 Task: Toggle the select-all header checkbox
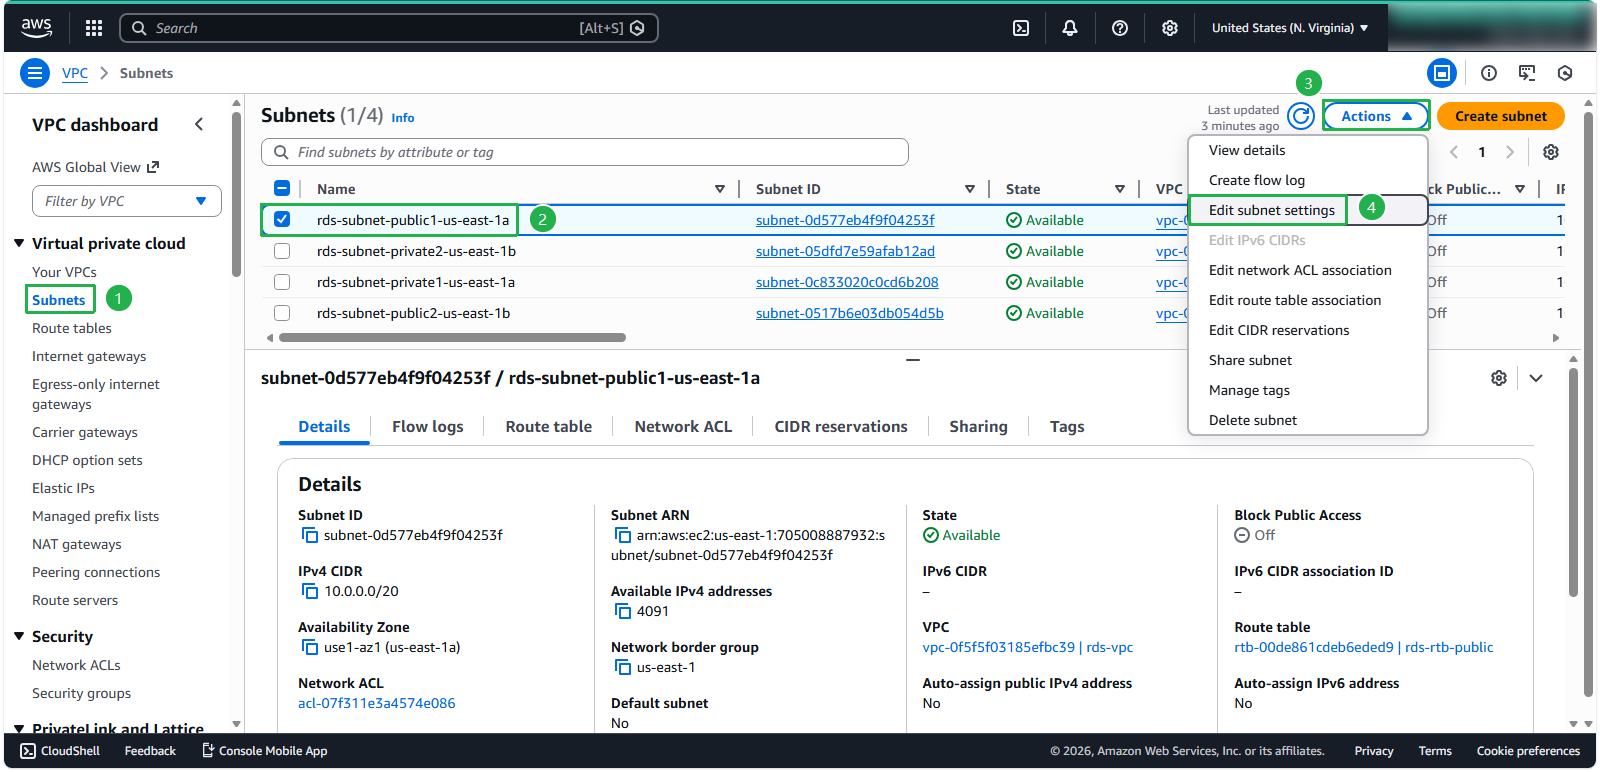(x=282, y=188)
